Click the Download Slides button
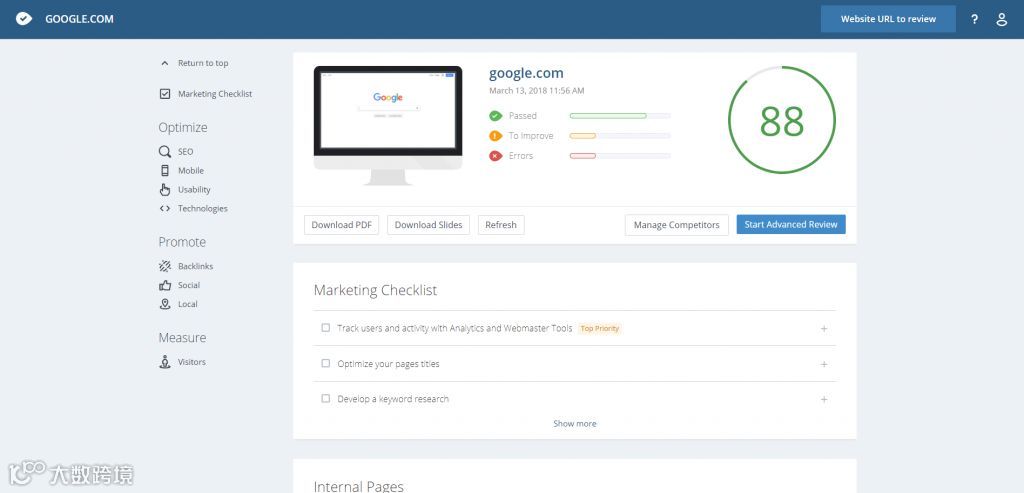1024x493 pixels. (428, 225)
